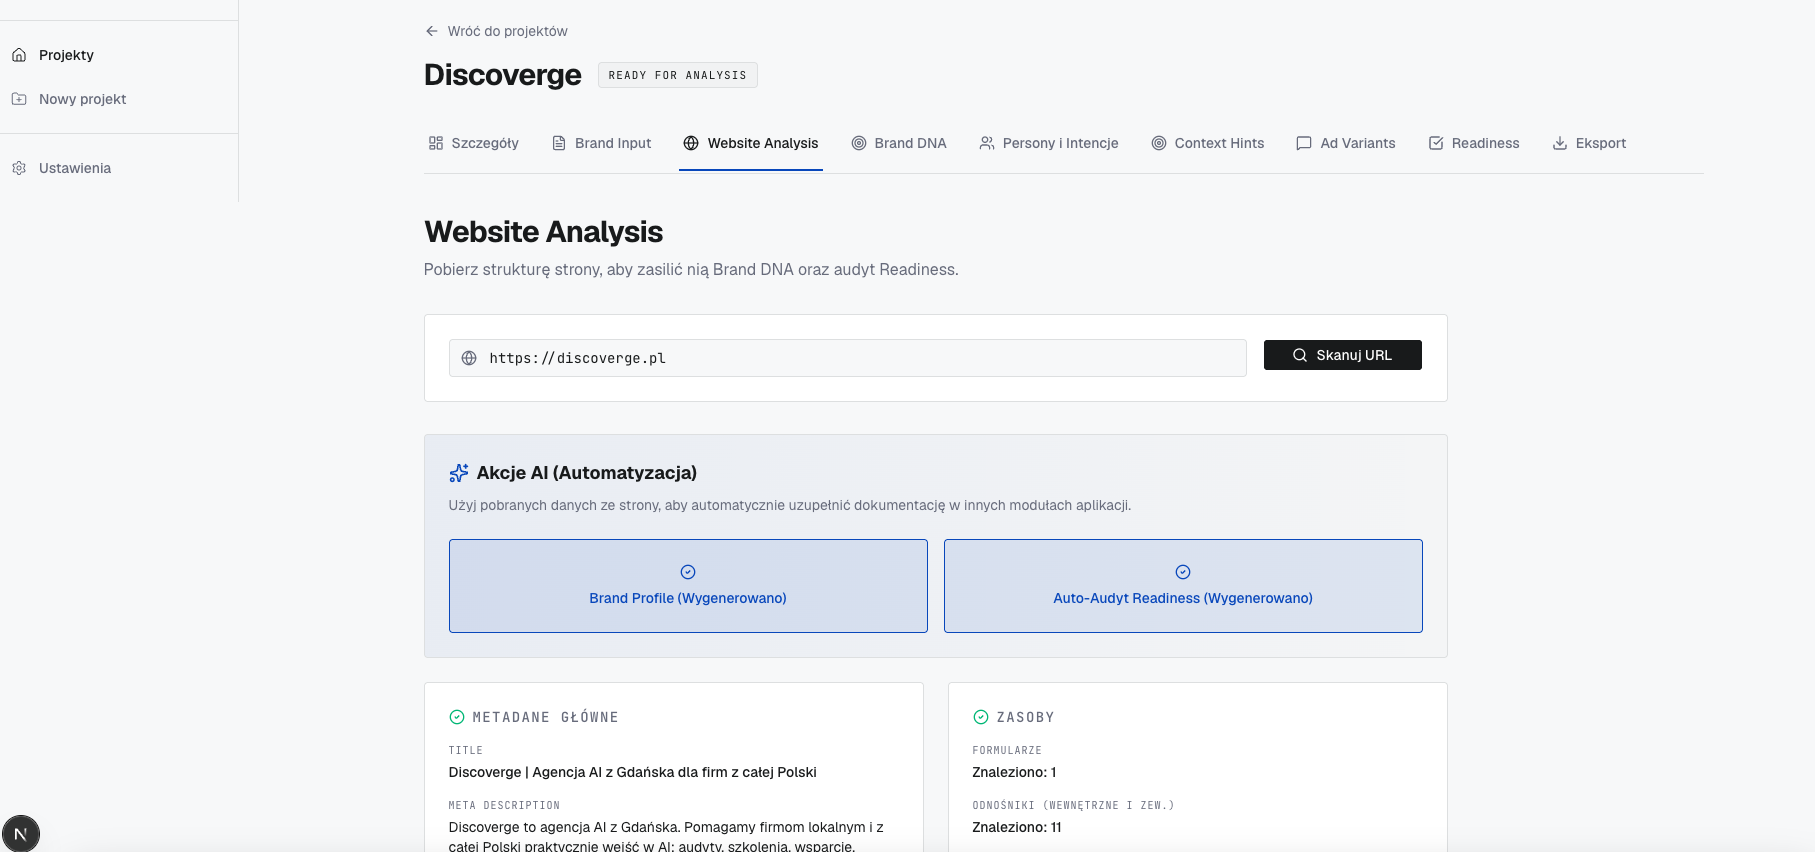This screenshot has height=852, width=1815.
Task: Switch to the Ad Variants tab
Action: point(1346,143)
